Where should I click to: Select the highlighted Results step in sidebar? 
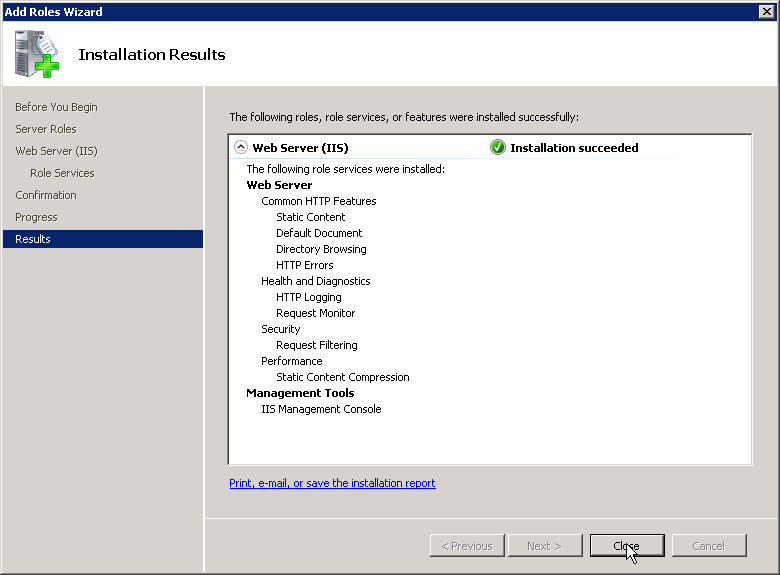103,239
